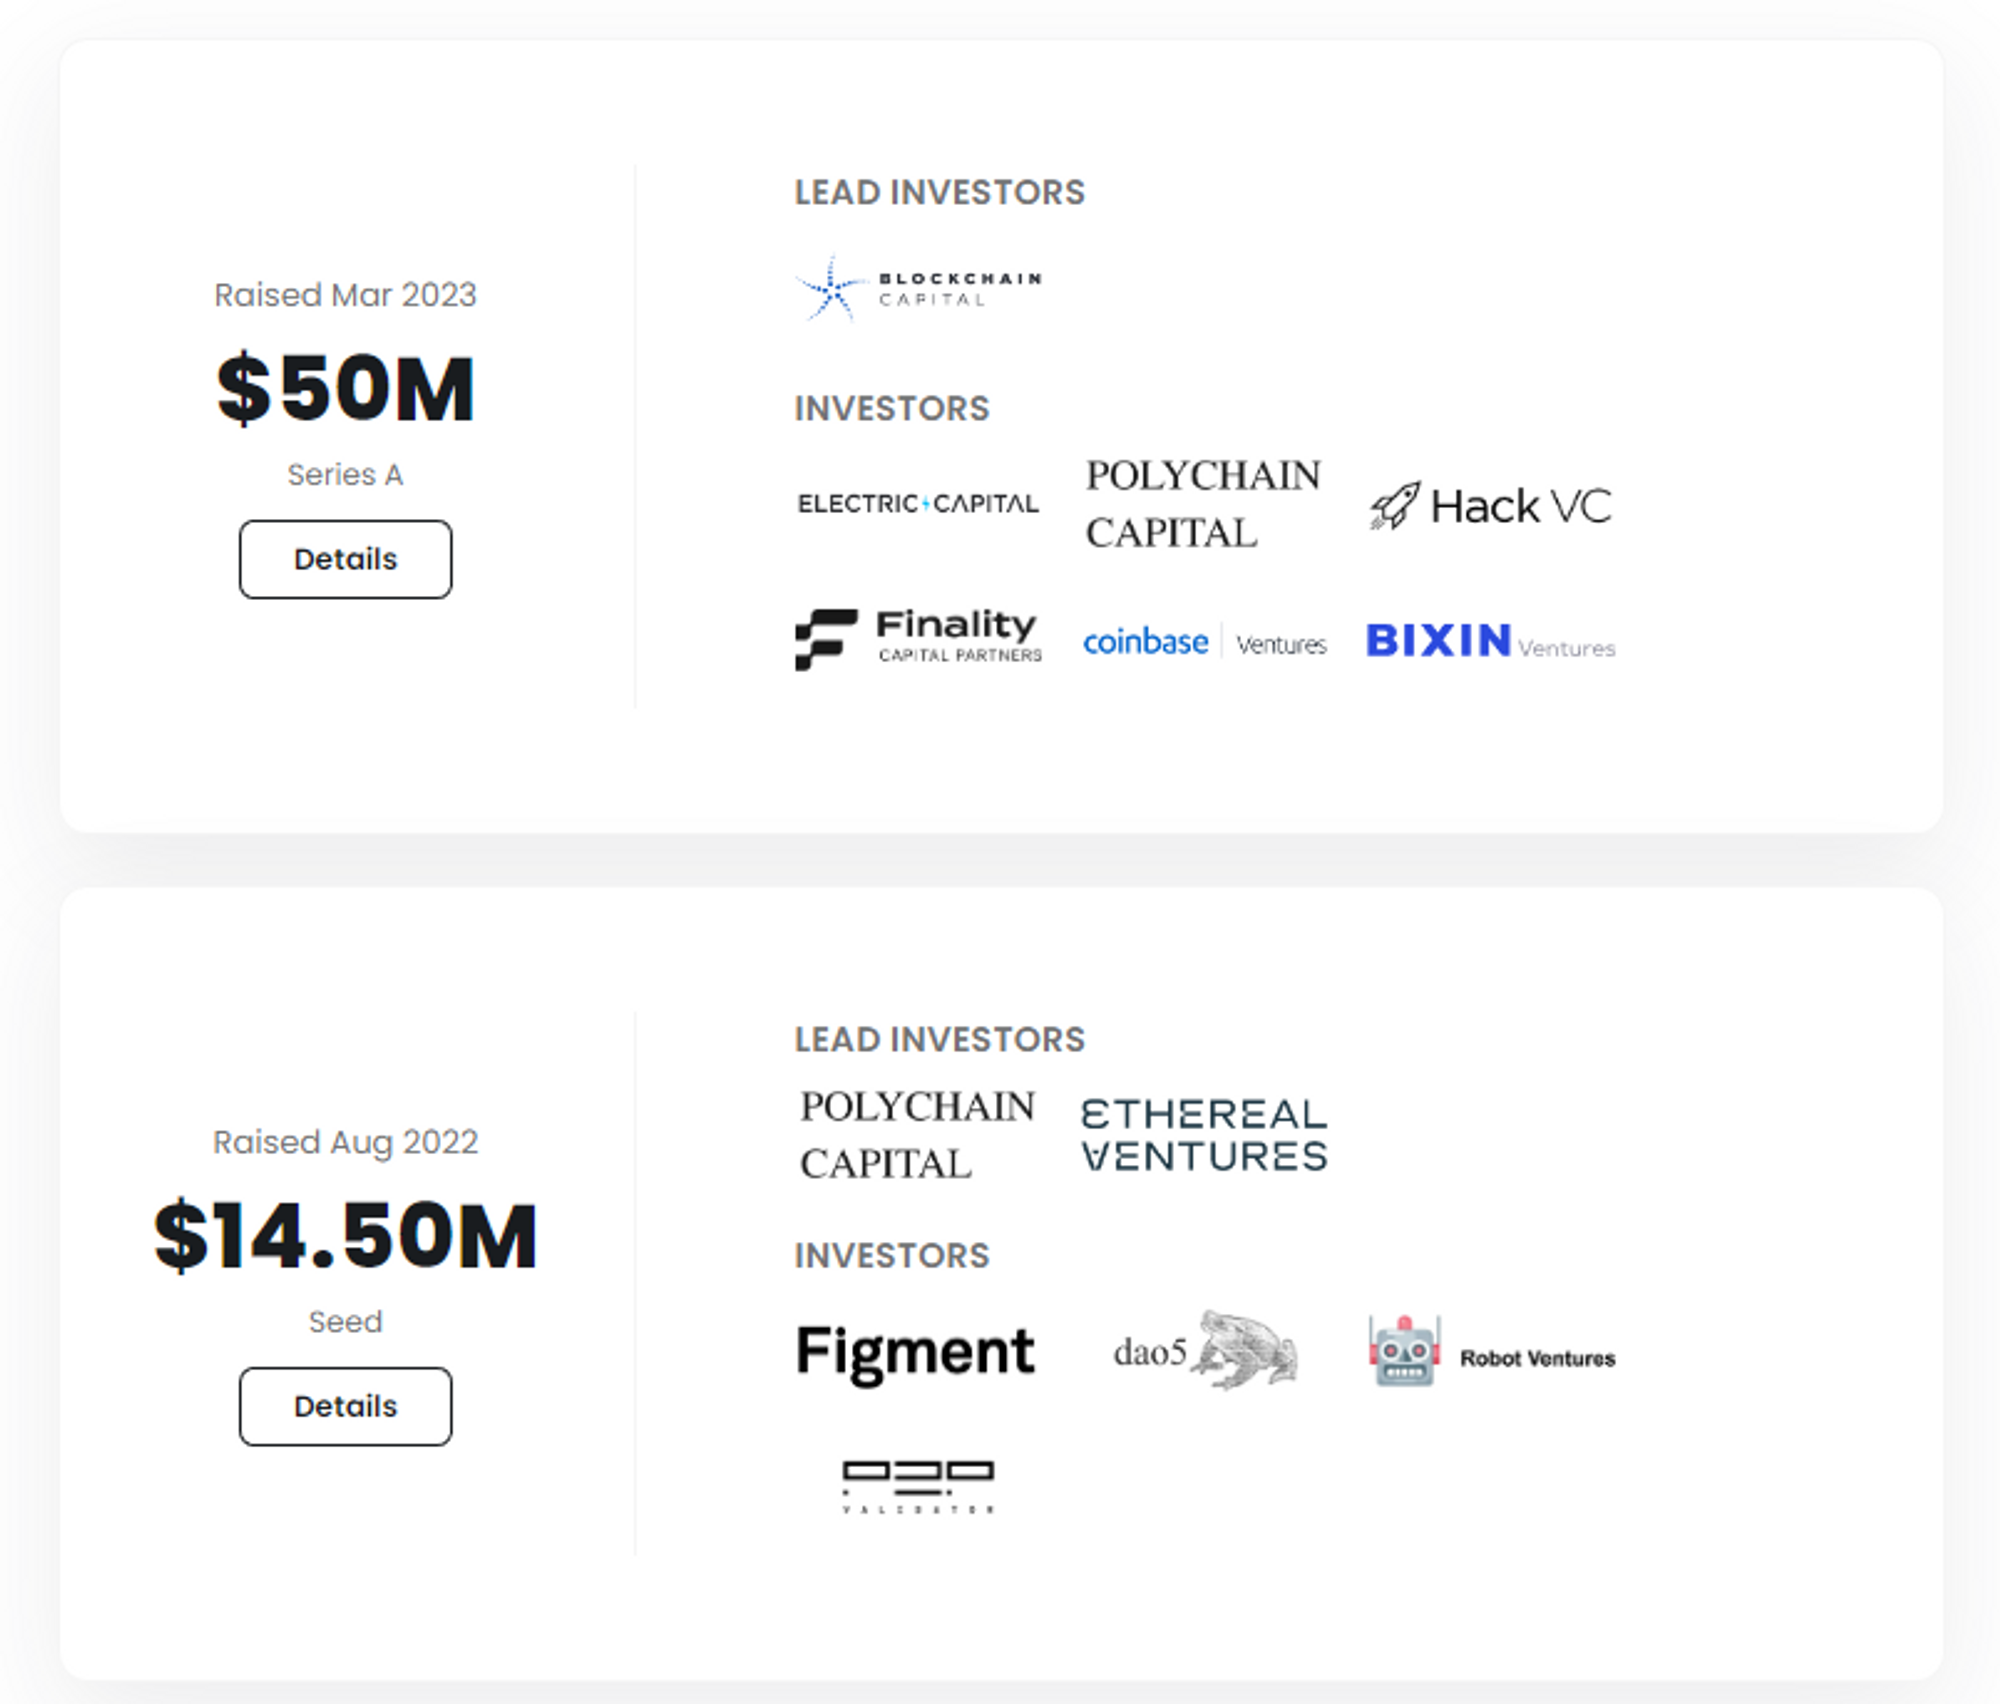The width and height of the screenshot is (2000, 1704).
Task: Select the Robot Ventures logo
Action: (x=1490, y=1352)
